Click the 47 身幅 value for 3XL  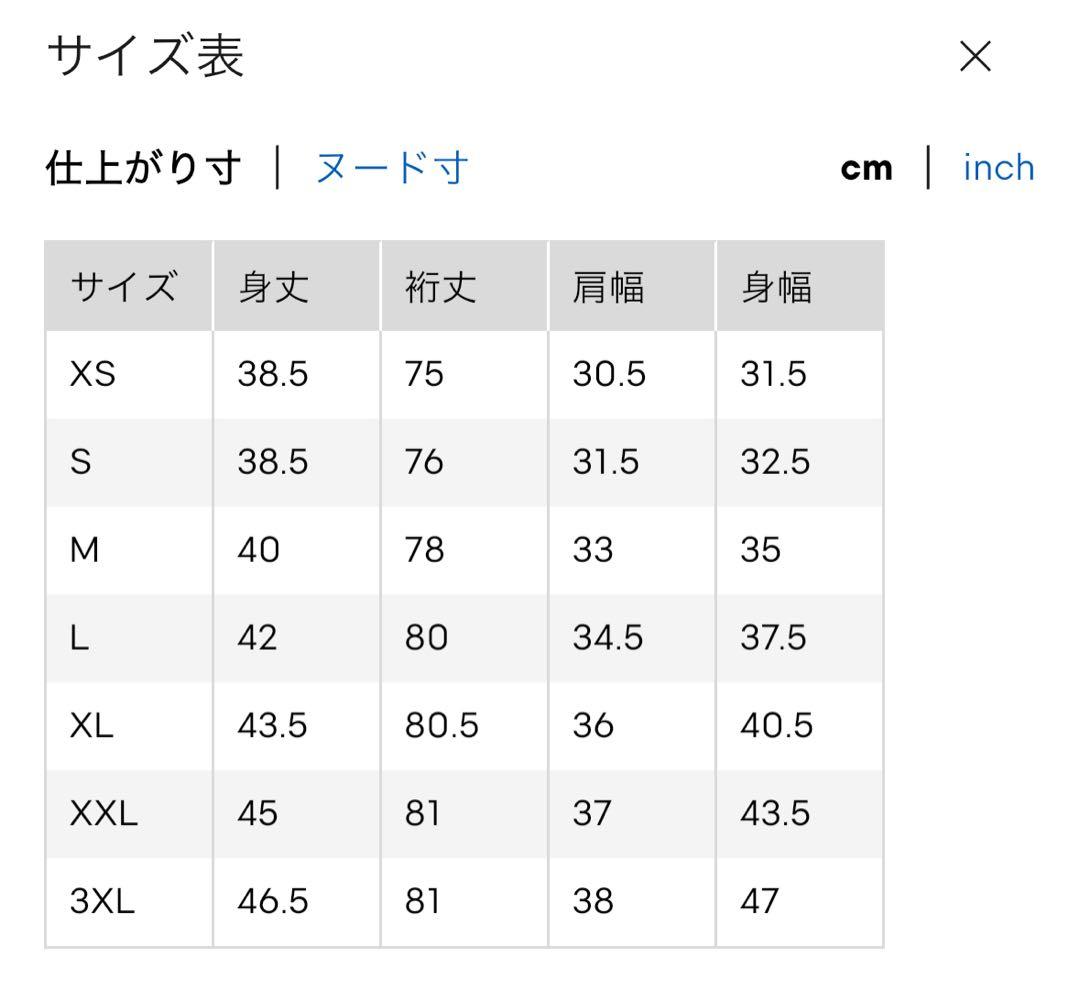(760, 901)
